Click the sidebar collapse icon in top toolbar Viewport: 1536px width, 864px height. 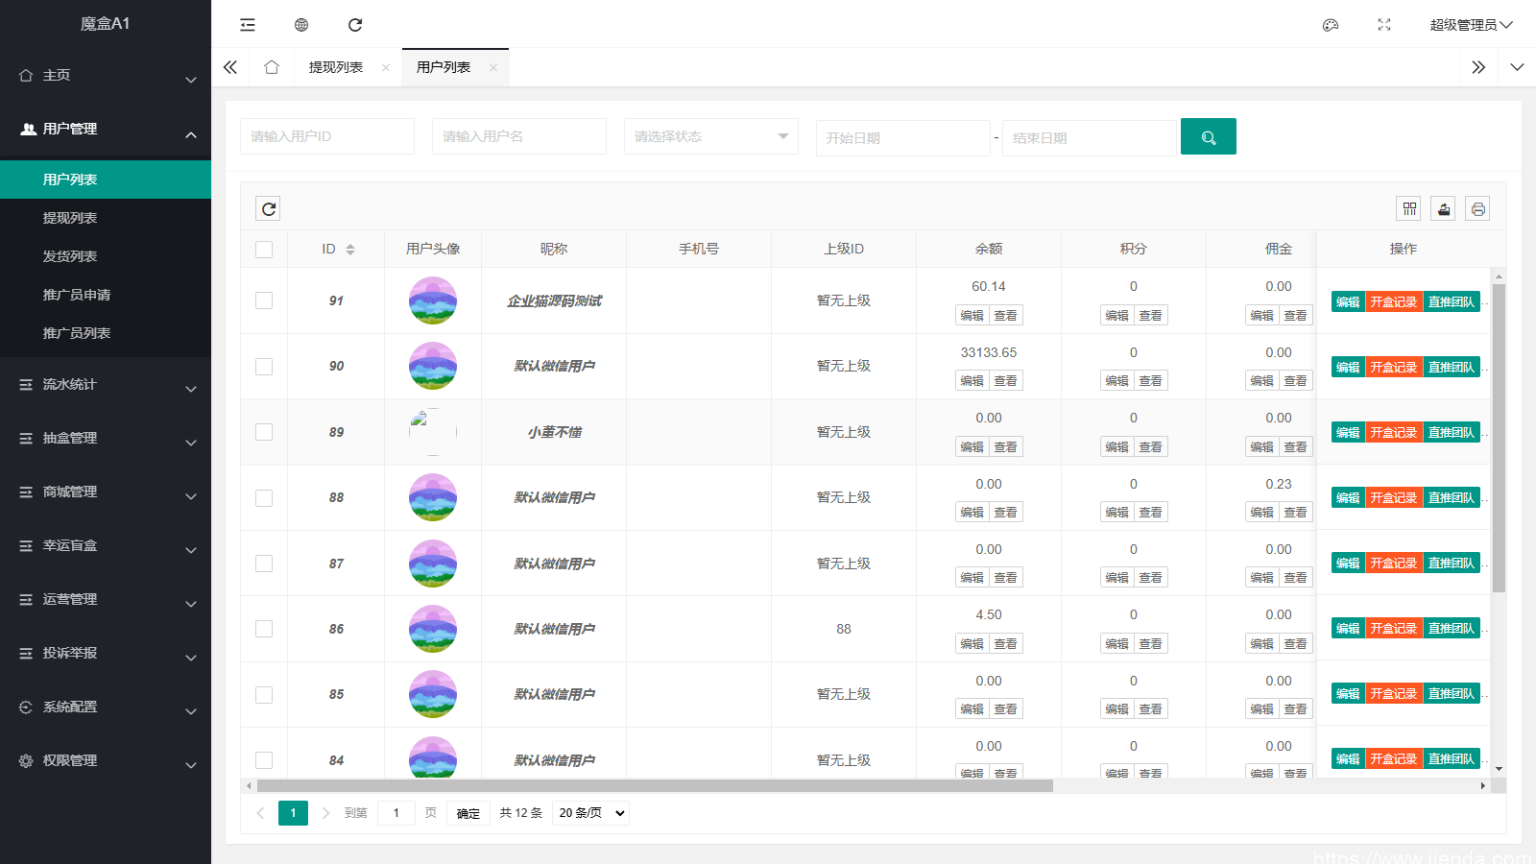[247, 24]
